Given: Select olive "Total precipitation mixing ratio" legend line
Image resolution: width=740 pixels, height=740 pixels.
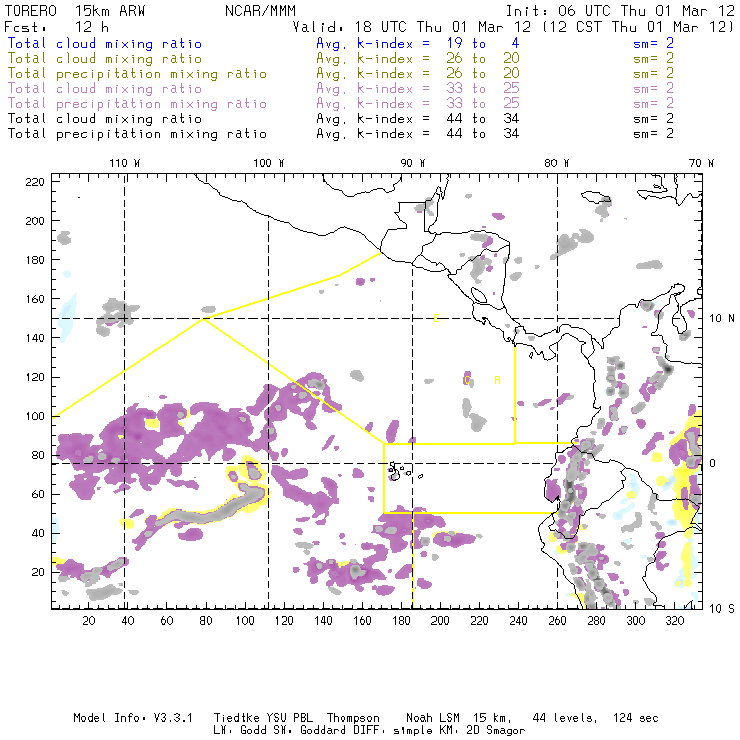Looking at the screenshot, I should pos(137,74).
